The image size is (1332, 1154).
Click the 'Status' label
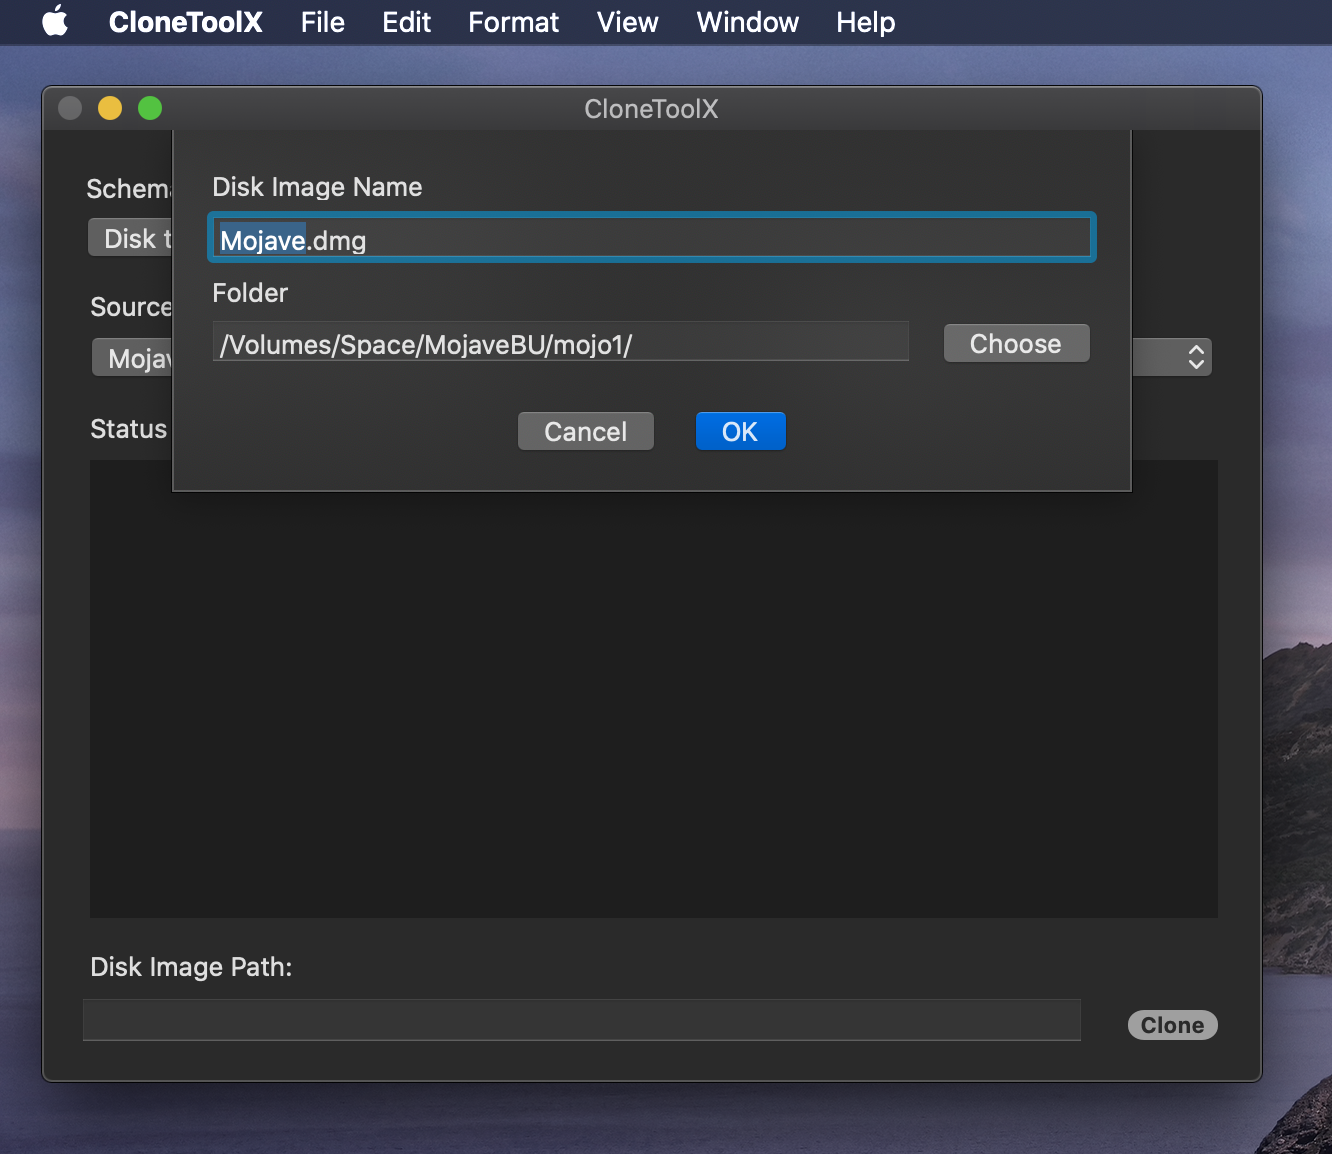(x=128, y=429)
